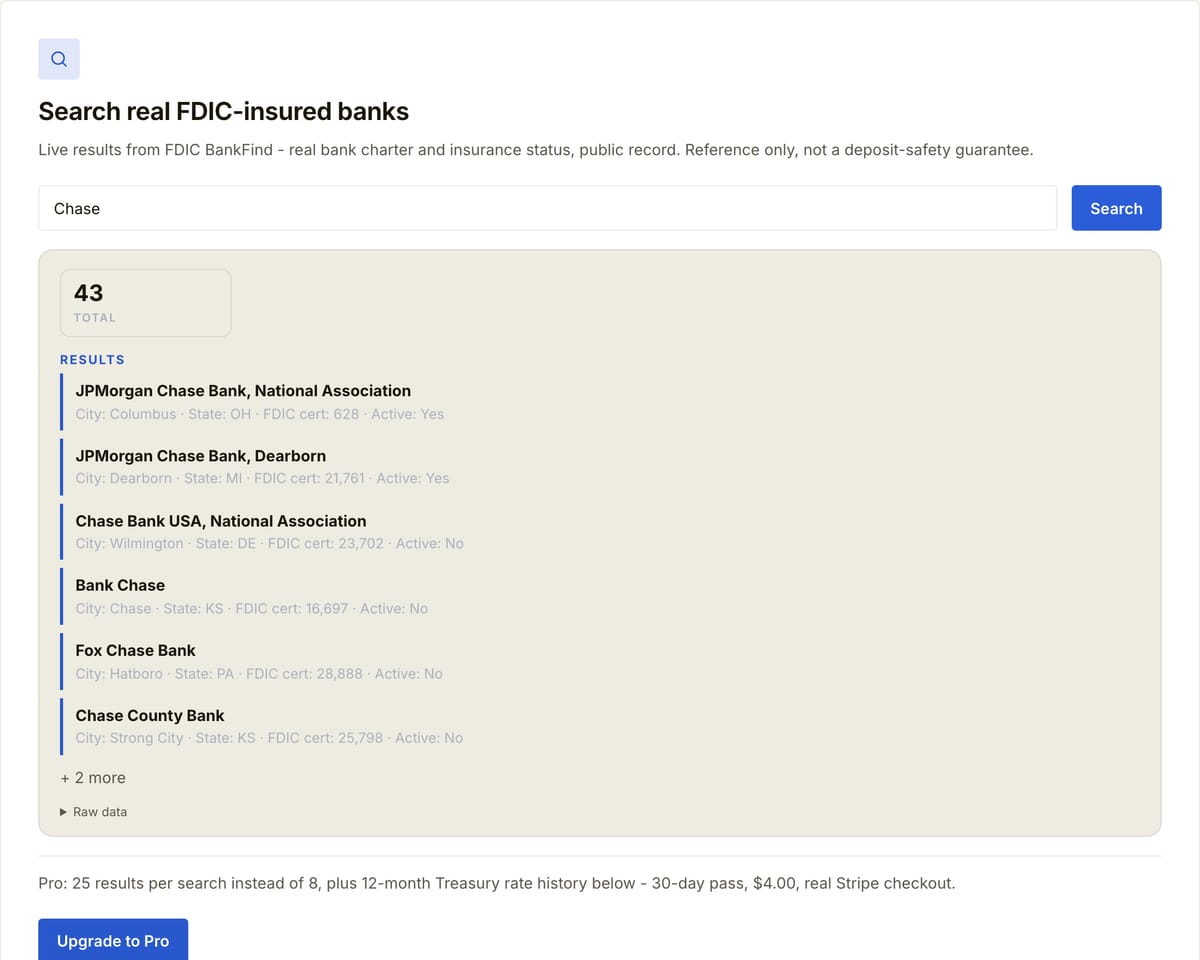
Task: Select the Chase County Bank result title
Action: 150,715
